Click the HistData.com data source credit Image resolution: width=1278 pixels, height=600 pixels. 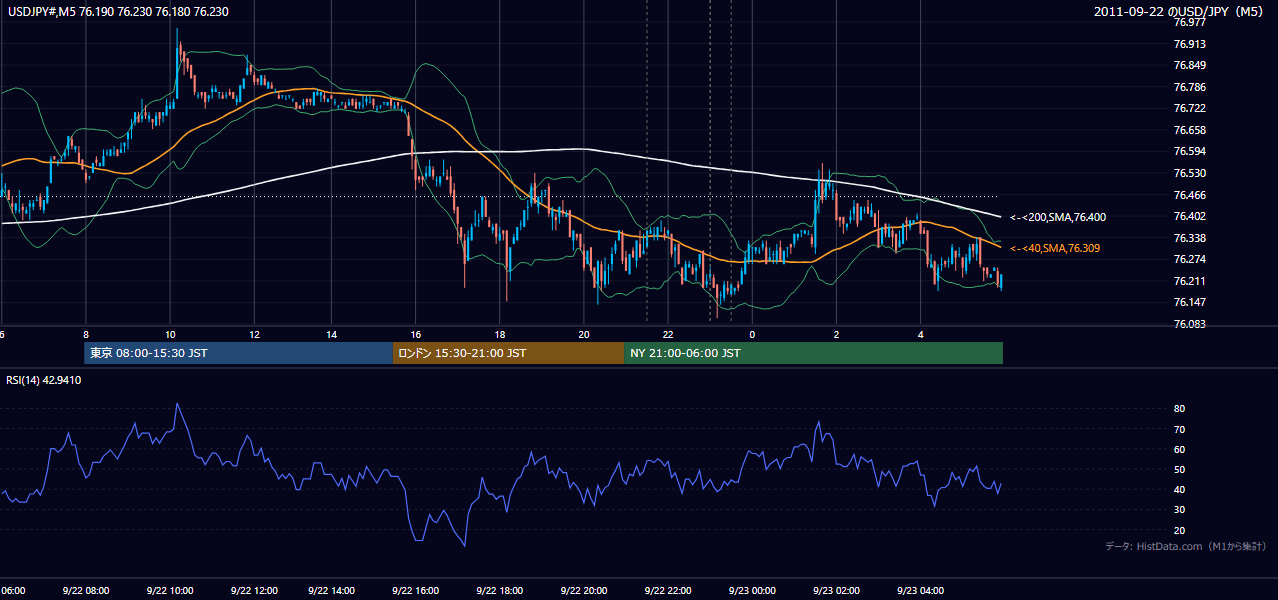[1186, 546]
